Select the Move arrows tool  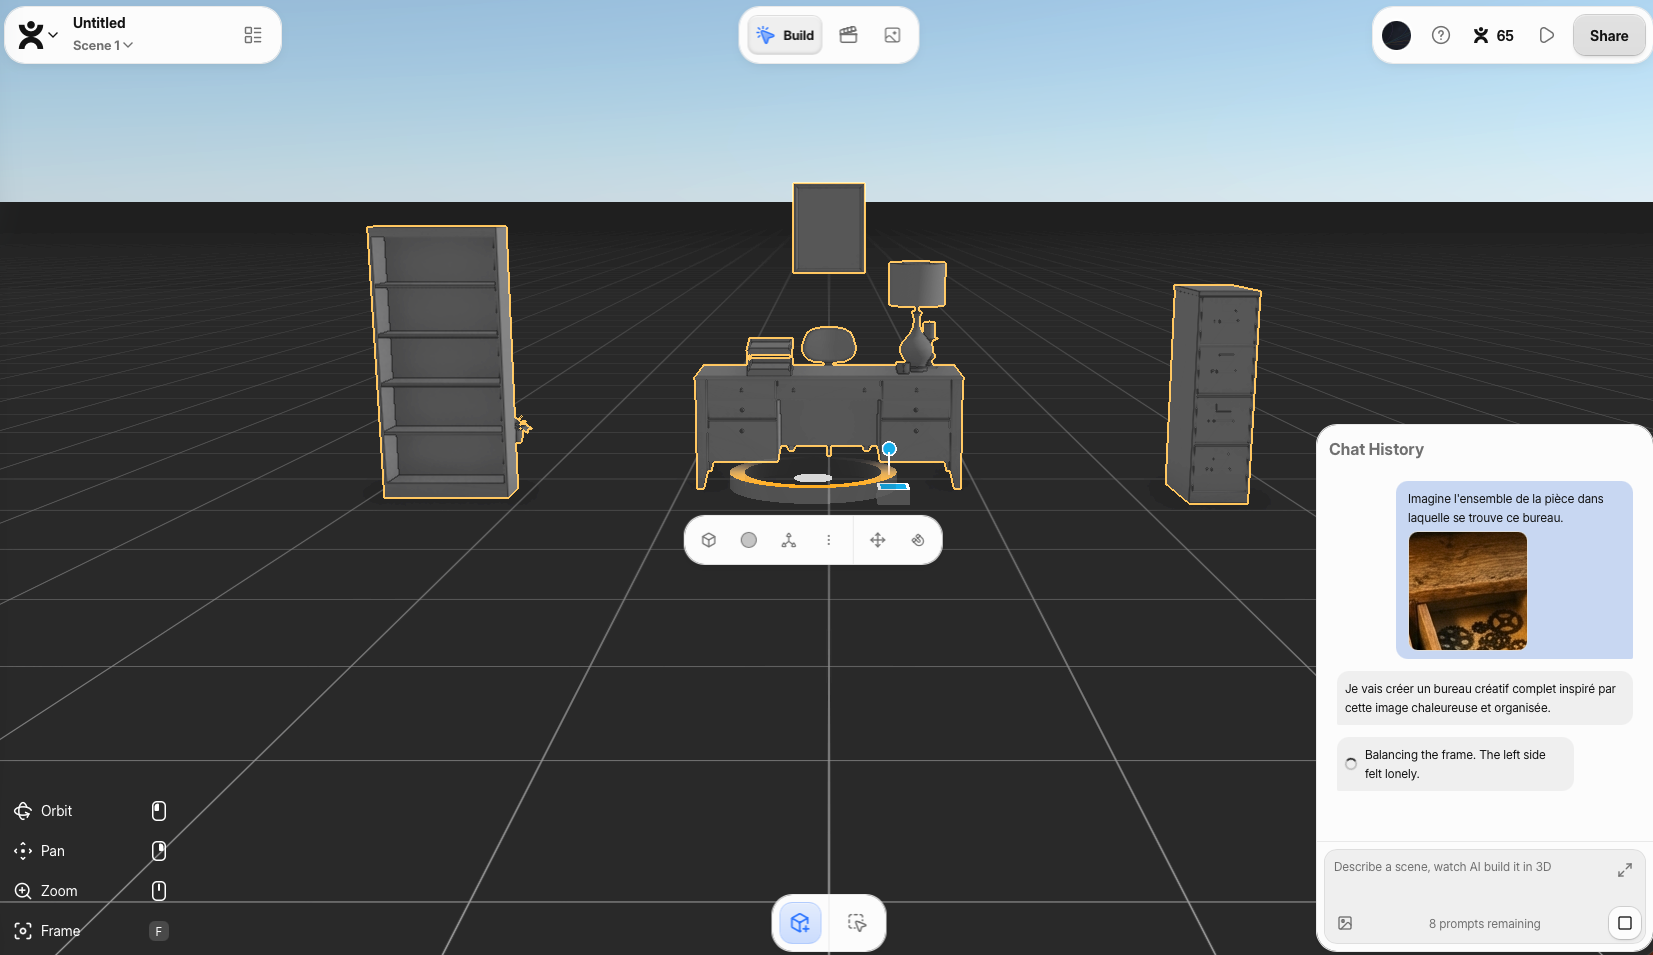click(x=877, y=540)
